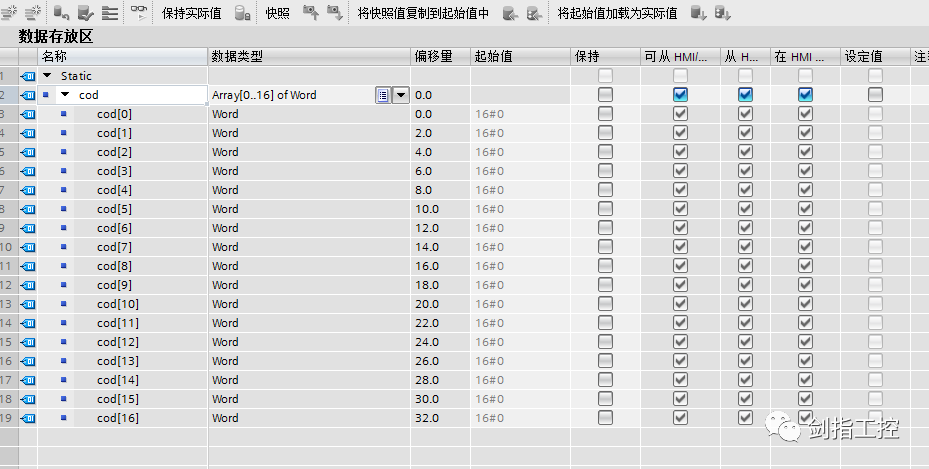The width and height of the screenshot is (929, 469).
Task: Click the lock icon right of 保持实际值
Action: coord(242,13)
